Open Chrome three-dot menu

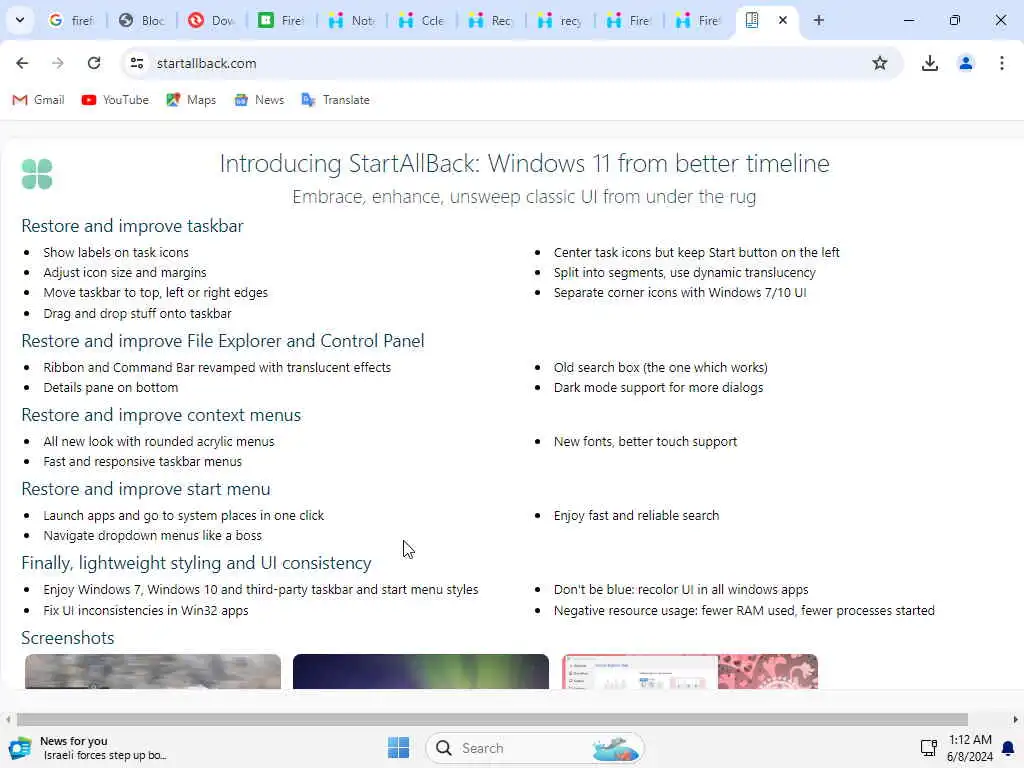(1001, 63)
